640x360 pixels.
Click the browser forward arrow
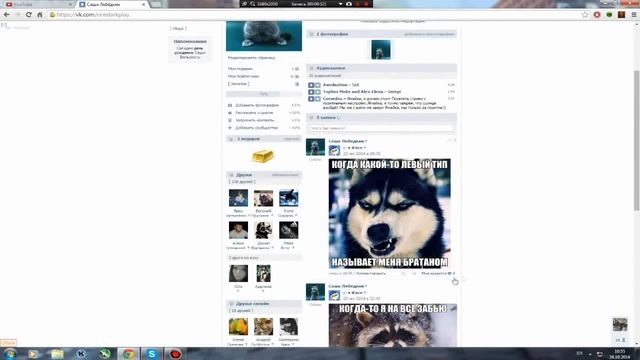[18, 15]
